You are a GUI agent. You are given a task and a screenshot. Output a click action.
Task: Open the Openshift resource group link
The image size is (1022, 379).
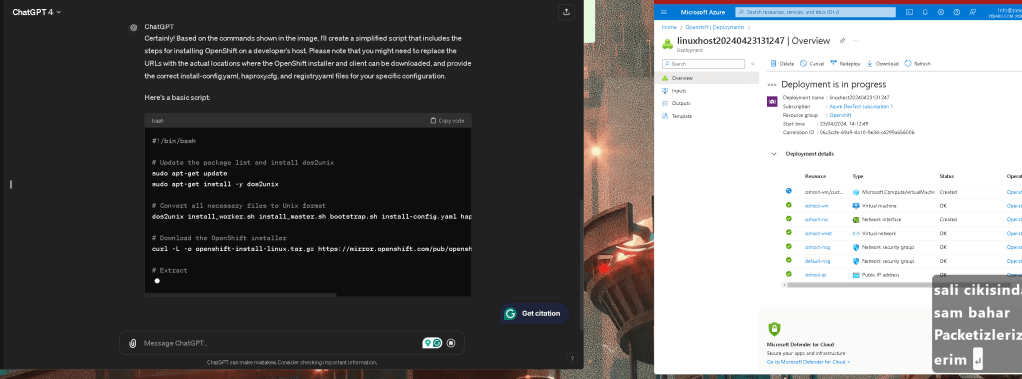(840, 115)
